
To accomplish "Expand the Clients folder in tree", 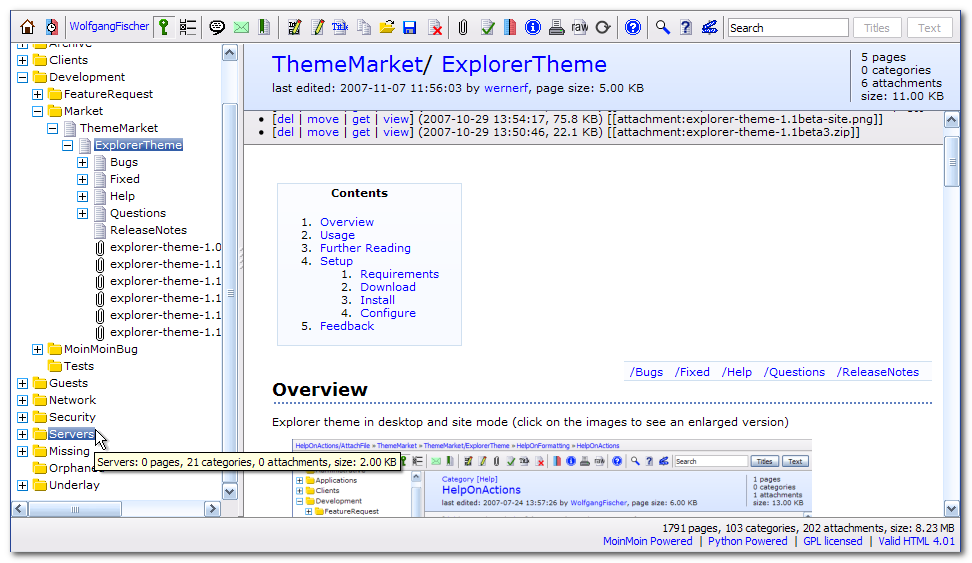I will 23,60.
